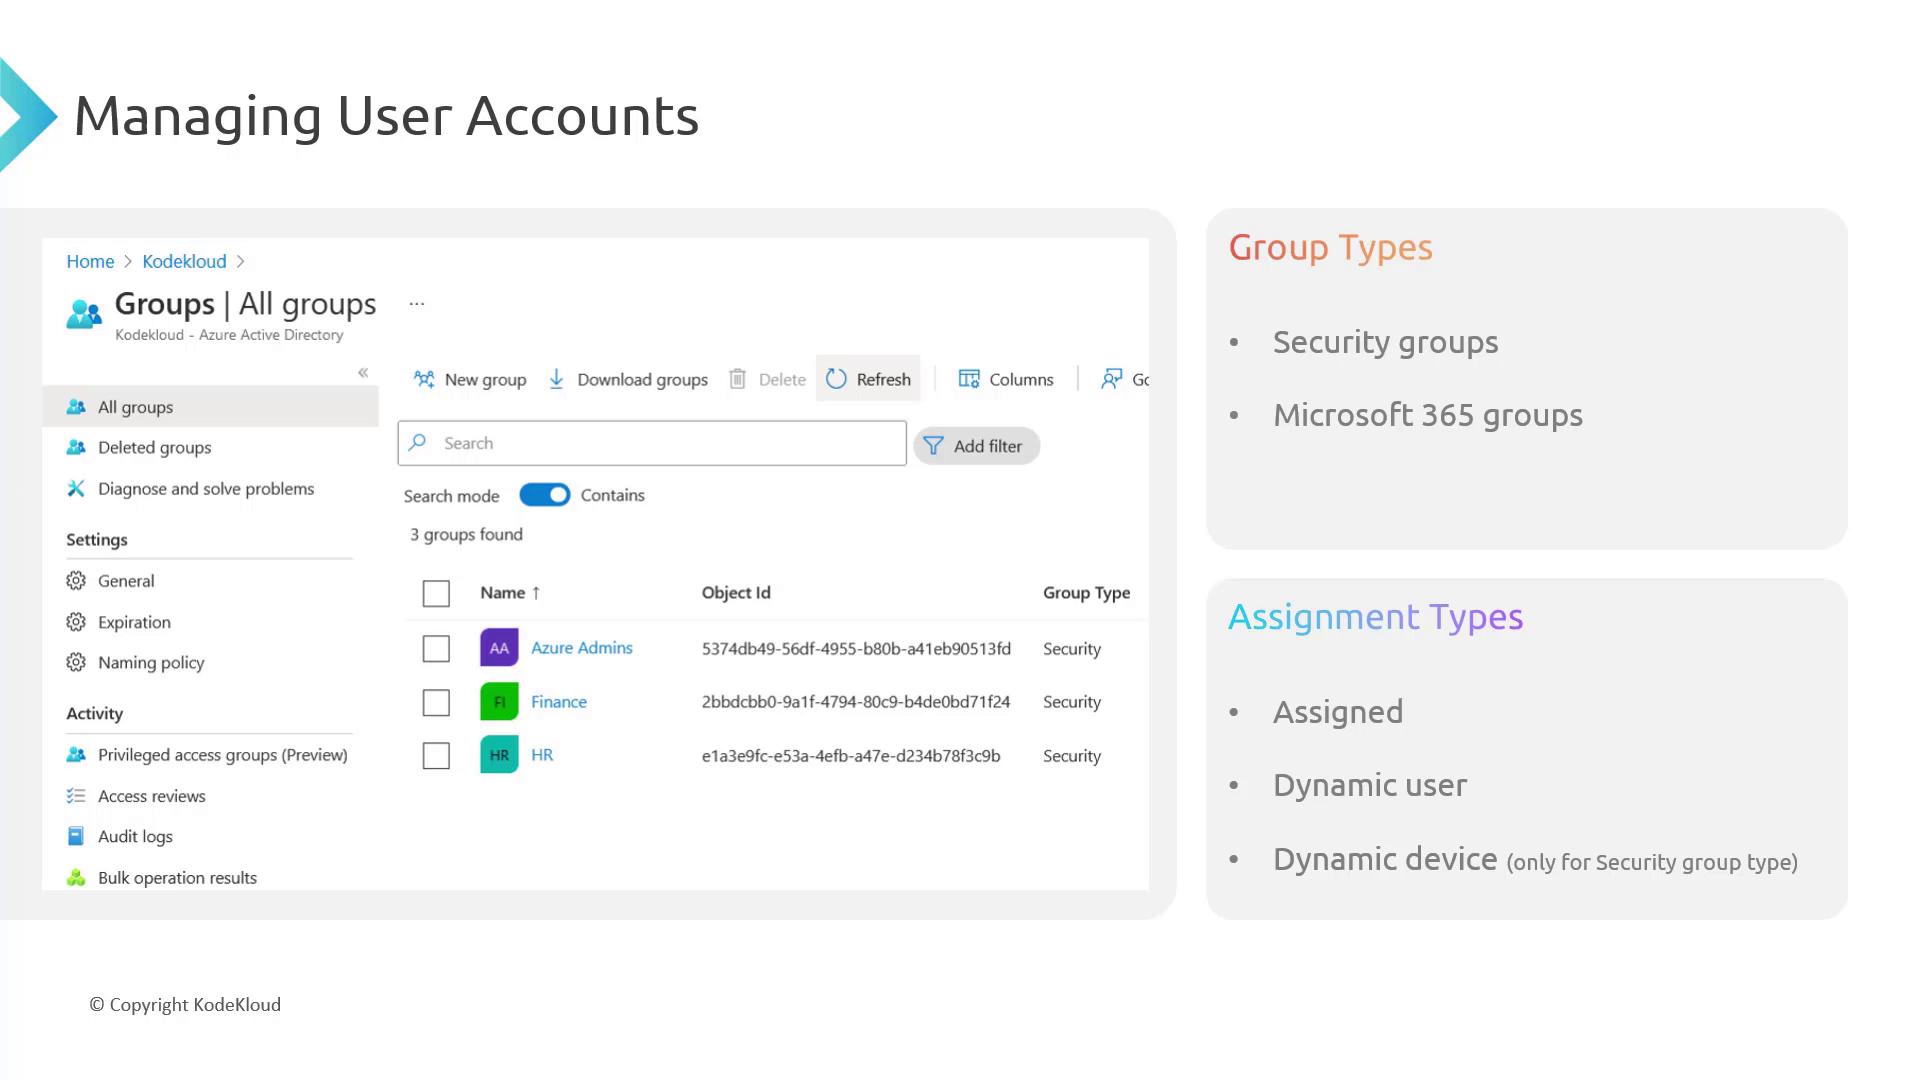Collapse the sidebar with double chevron

(x=363, y=373)
